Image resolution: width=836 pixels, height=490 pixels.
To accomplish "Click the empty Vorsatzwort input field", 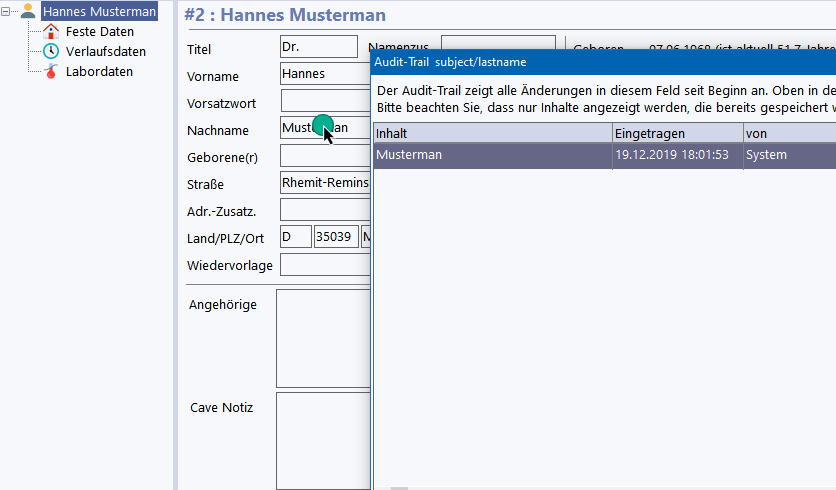I will coord(324,101).
